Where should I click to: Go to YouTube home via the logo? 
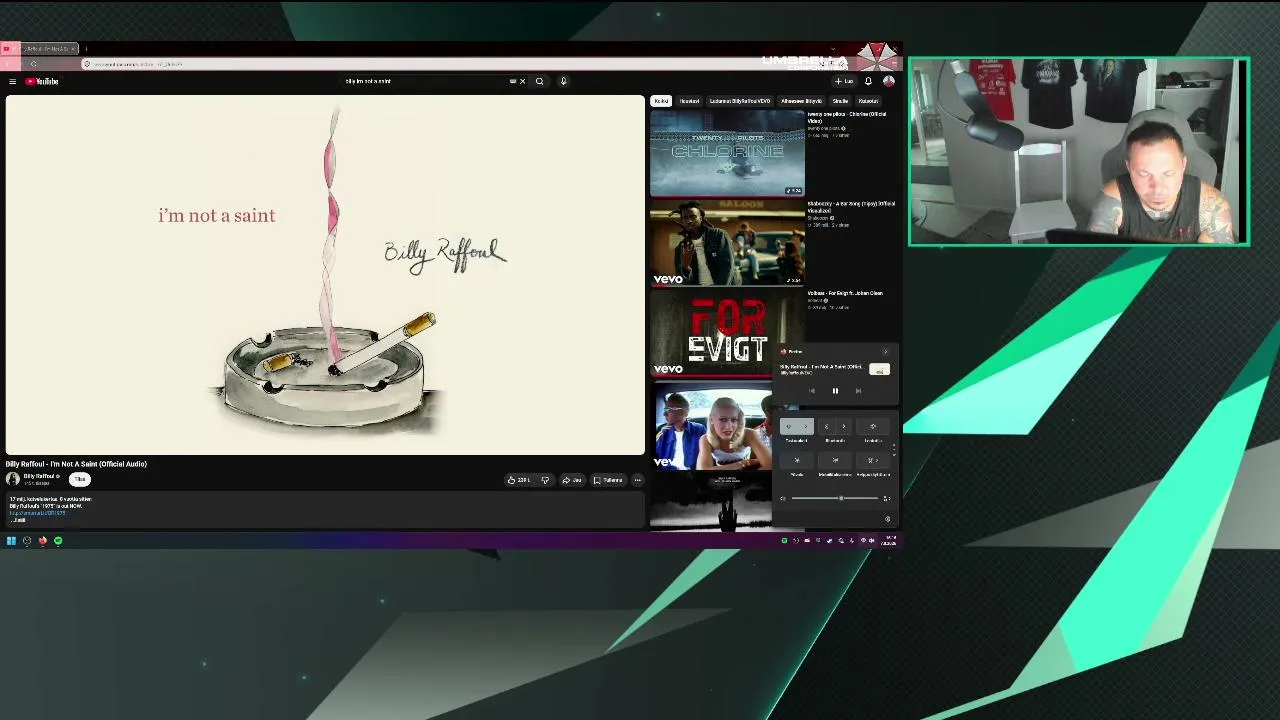pyautogui.click(x=42, y=82)
